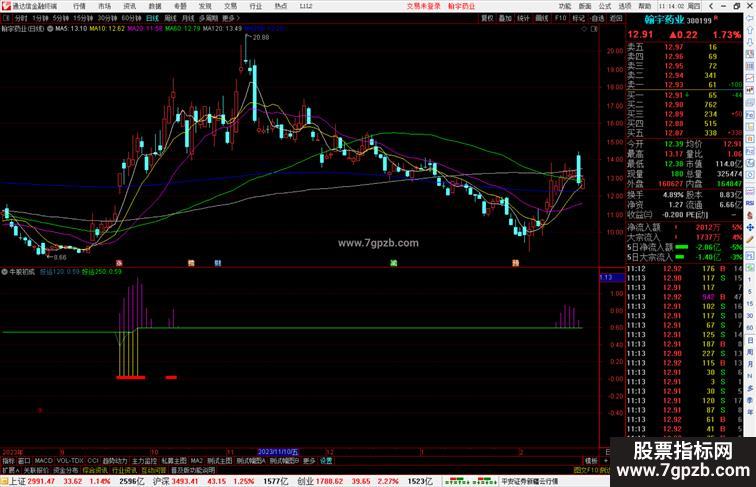This screenshot has width=756, height=487.
Task: Click the 统计 statistics button
Action: pyautogui.click(x=524, y=18)
